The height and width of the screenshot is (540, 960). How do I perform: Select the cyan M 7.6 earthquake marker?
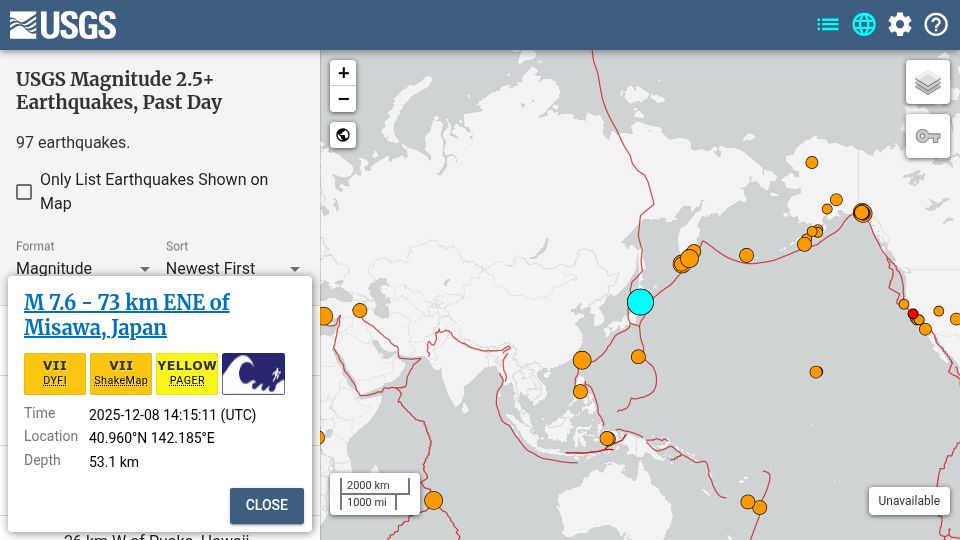pos(640,302)
